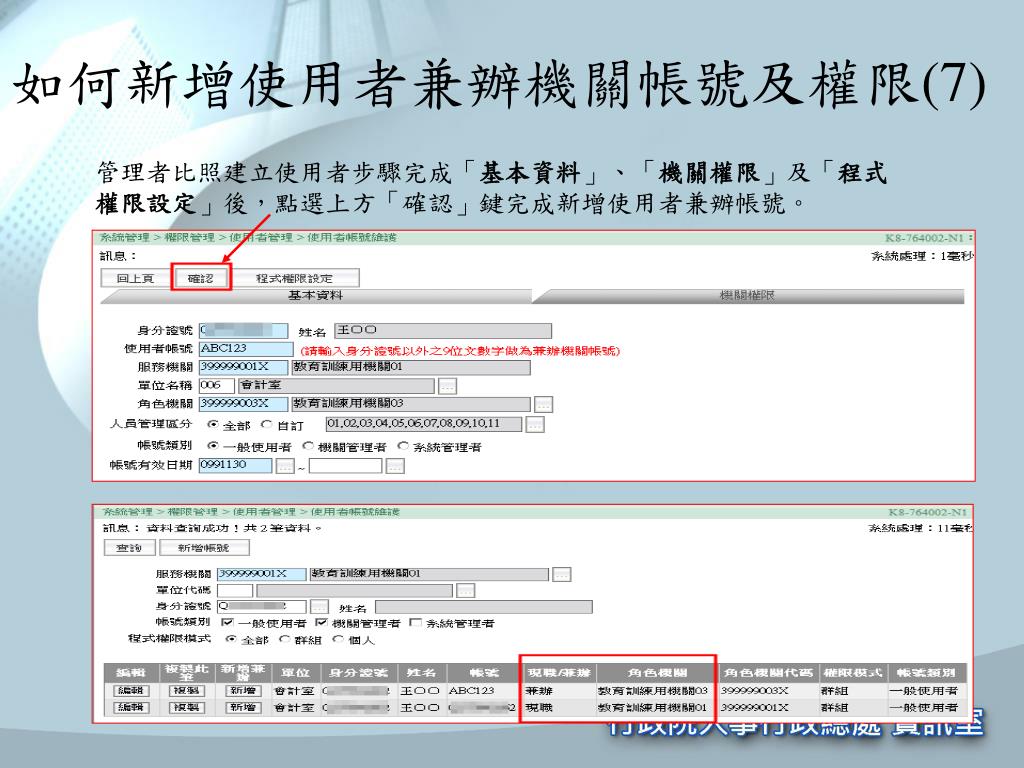Open lookup beside 教育訓練用機關01 in query panel

[562, 575]
